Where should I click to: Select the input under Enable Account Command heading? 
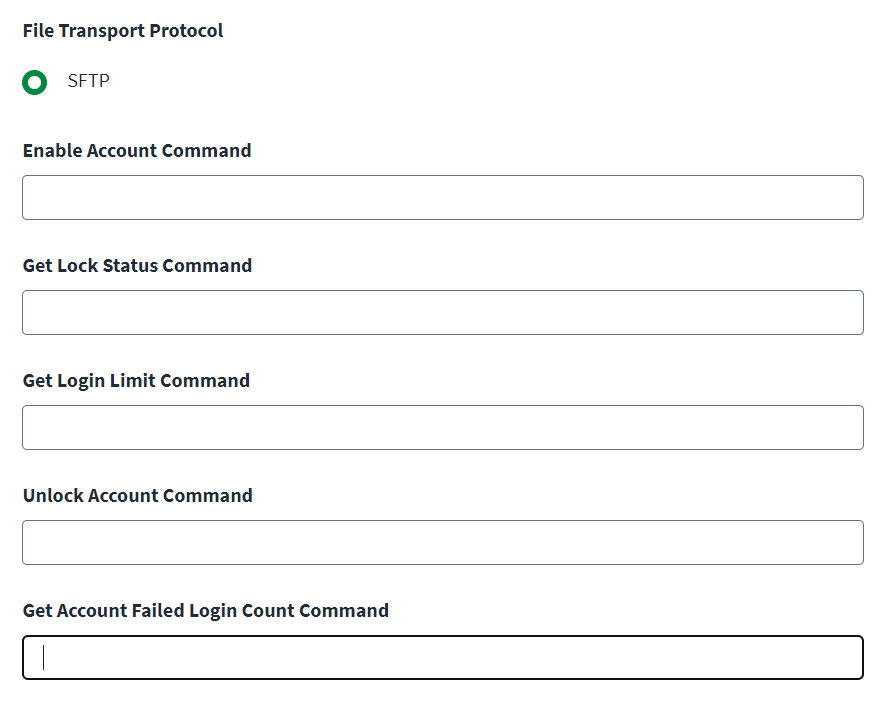pyautogui.click(x=443, y=198)
